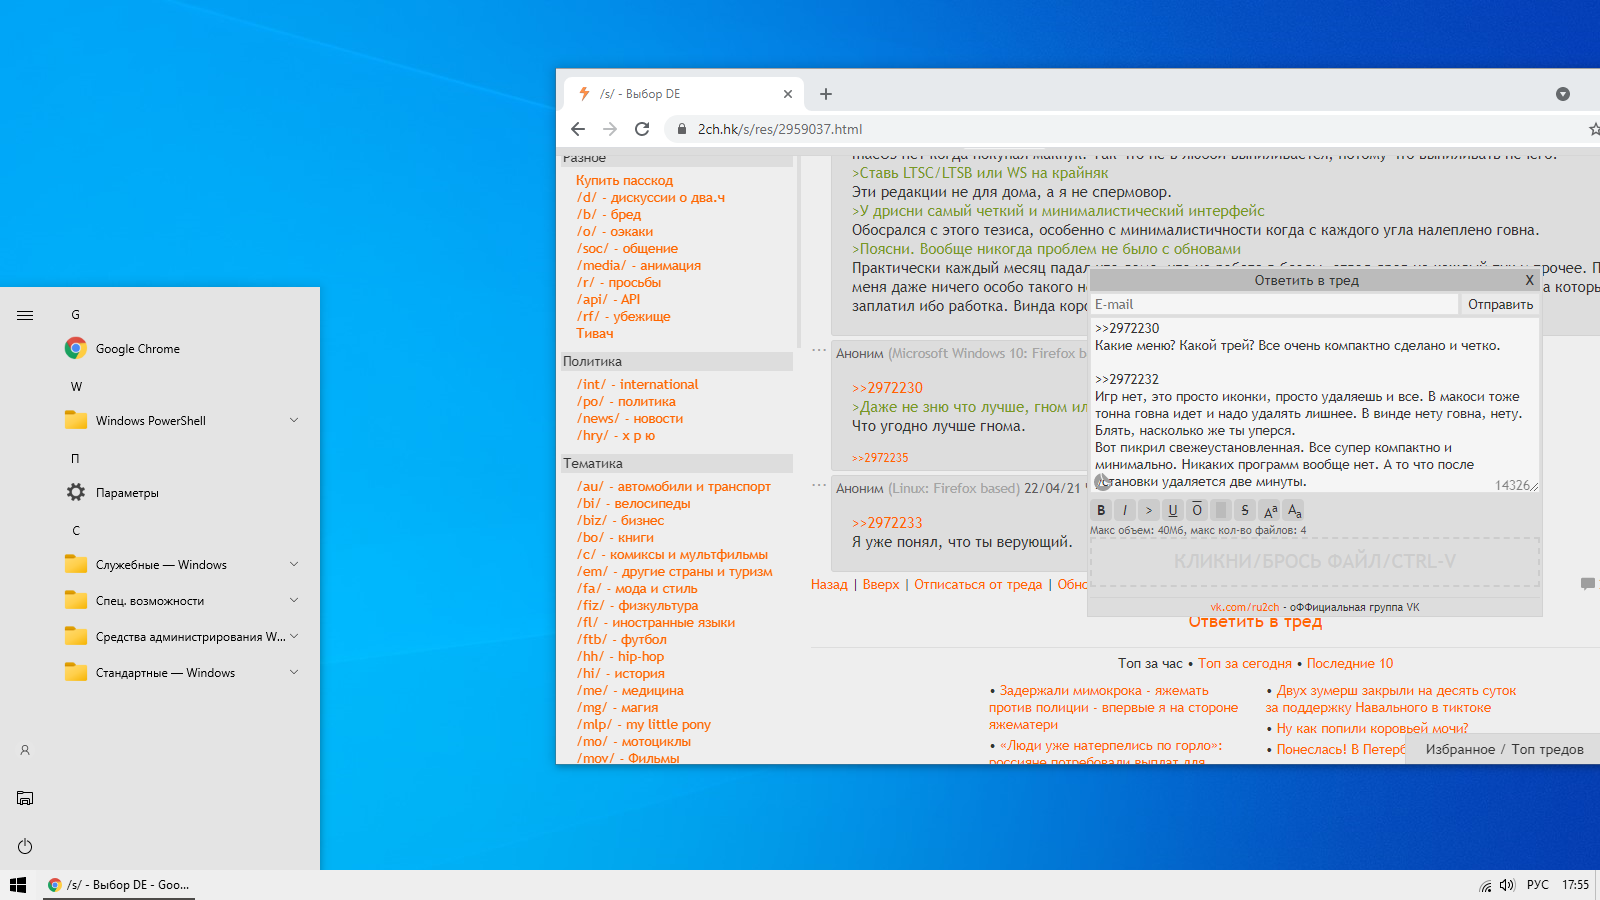Open the Купить пасскод link

[624, 180]
